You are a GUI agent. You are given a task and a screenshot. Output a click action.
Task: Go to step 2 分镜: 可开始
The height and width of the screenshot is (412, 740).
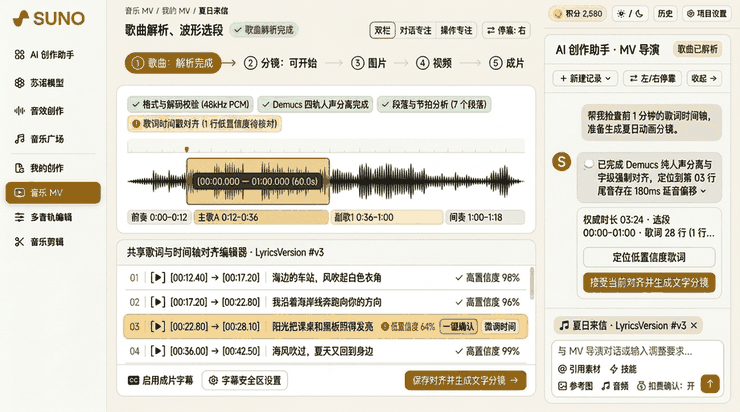point(280,63)
